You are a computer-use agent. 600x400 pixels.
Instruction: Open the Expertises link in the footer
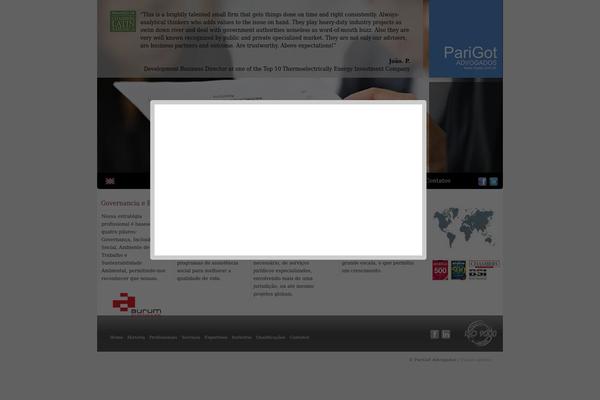click(216, 337)
